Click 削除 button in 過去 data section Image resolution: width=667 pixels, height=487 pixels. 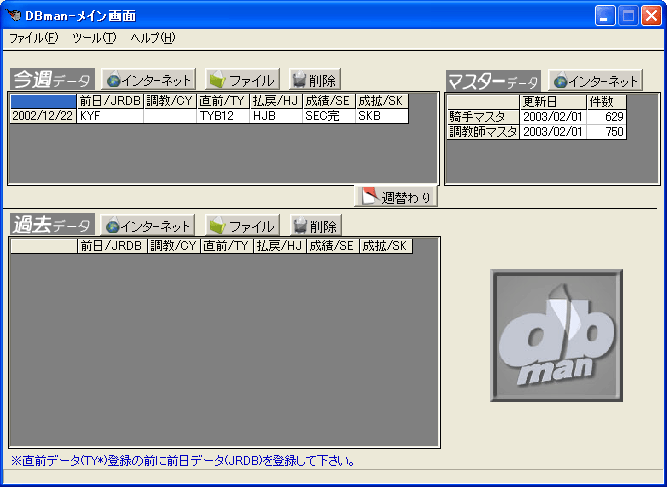point(315,226)
